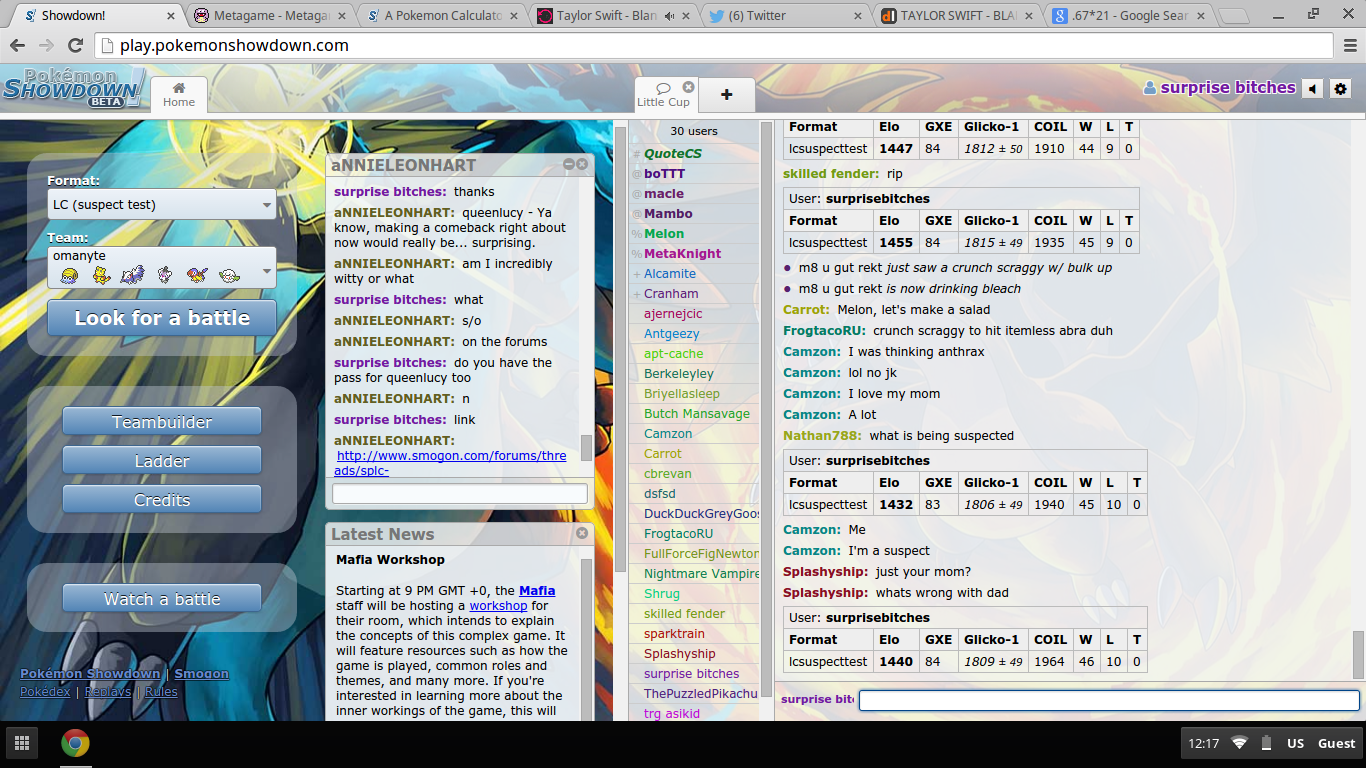The image size is (1366, 768).
Task: Reload the page with browser refresh icon
Action: (75, 46)
